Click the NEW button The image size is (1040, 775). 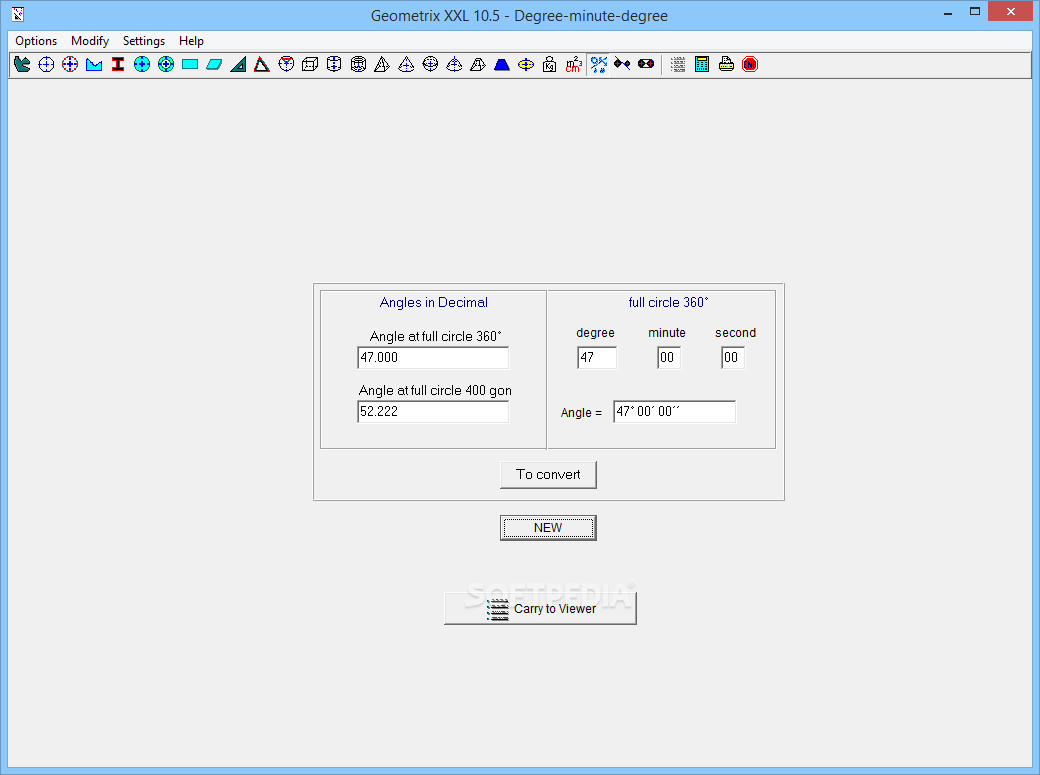pyautogui.click(x=549, y=528)
